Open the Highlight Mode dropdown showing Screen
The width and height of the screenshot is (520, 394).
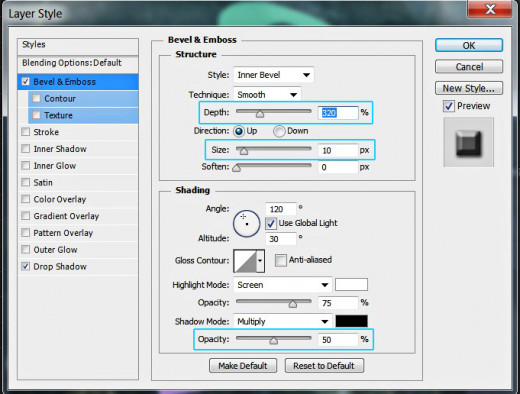point(283,285)
